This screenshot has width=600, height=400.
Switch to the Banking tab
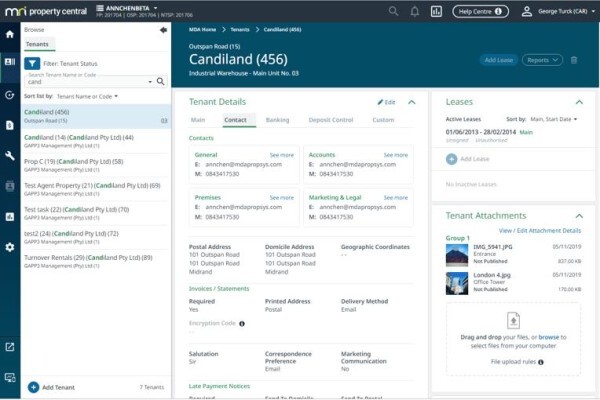277,120
